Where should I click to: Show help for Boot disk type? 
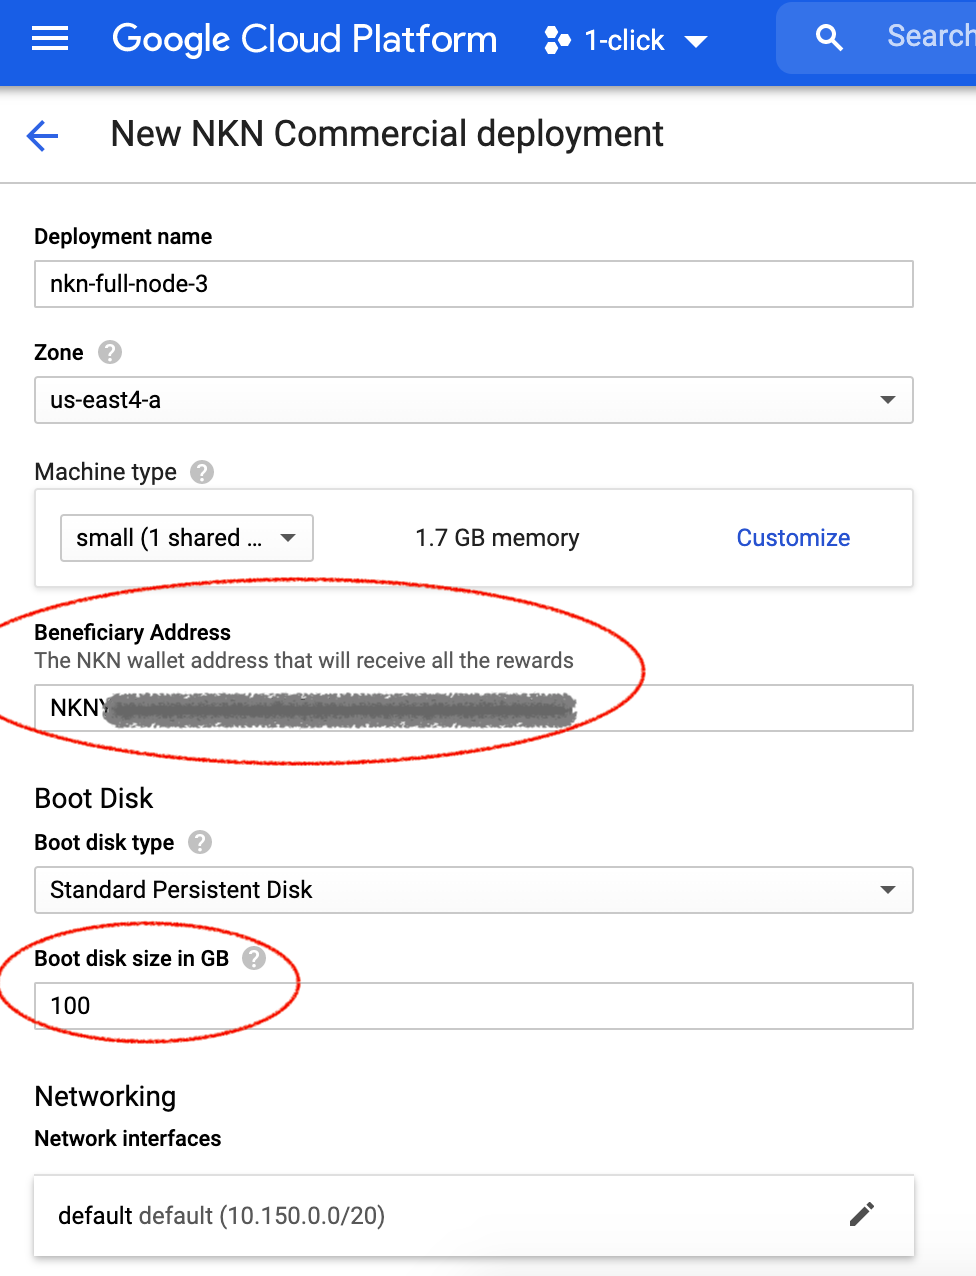click(200, 842)
